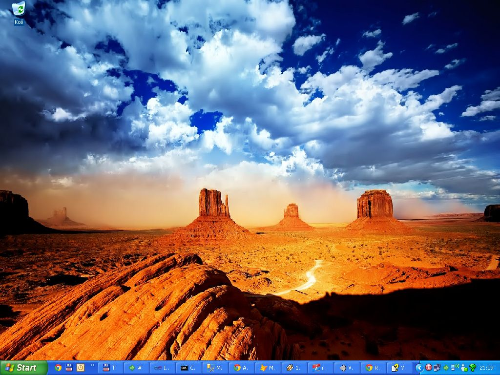This screenshot has height=375, width=500.
Task: Expand hidden tray icons with round arrow
Action: pos(420,368)
